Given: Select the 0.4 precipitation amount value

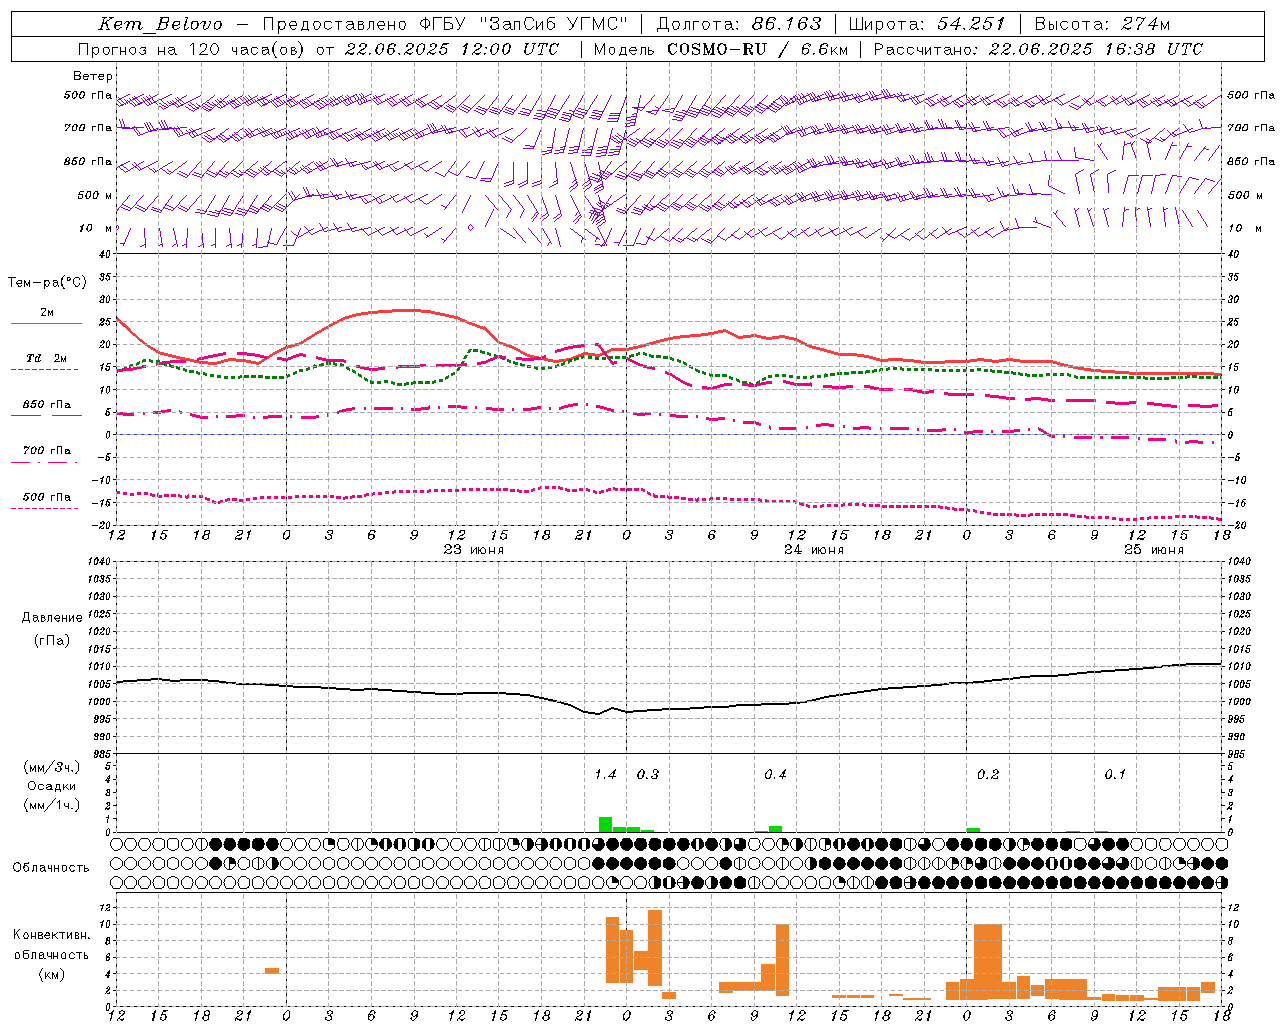Looking at the screenshot, I should [775, 774].
